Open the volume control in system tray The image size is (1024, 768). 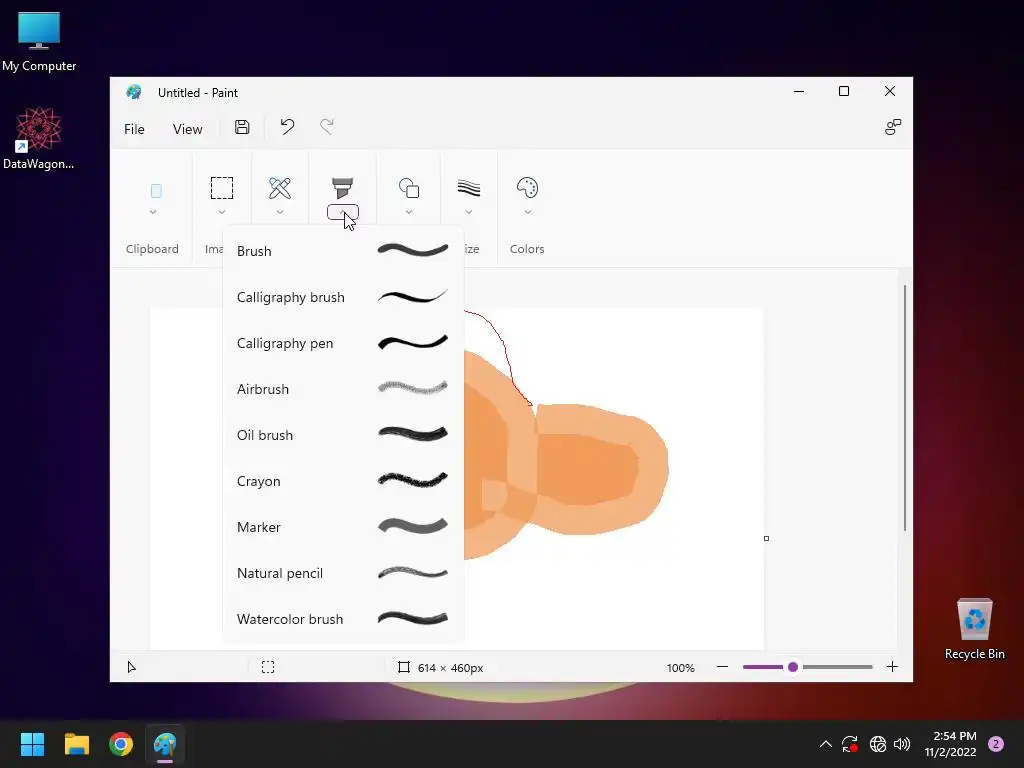click(902, 744)
